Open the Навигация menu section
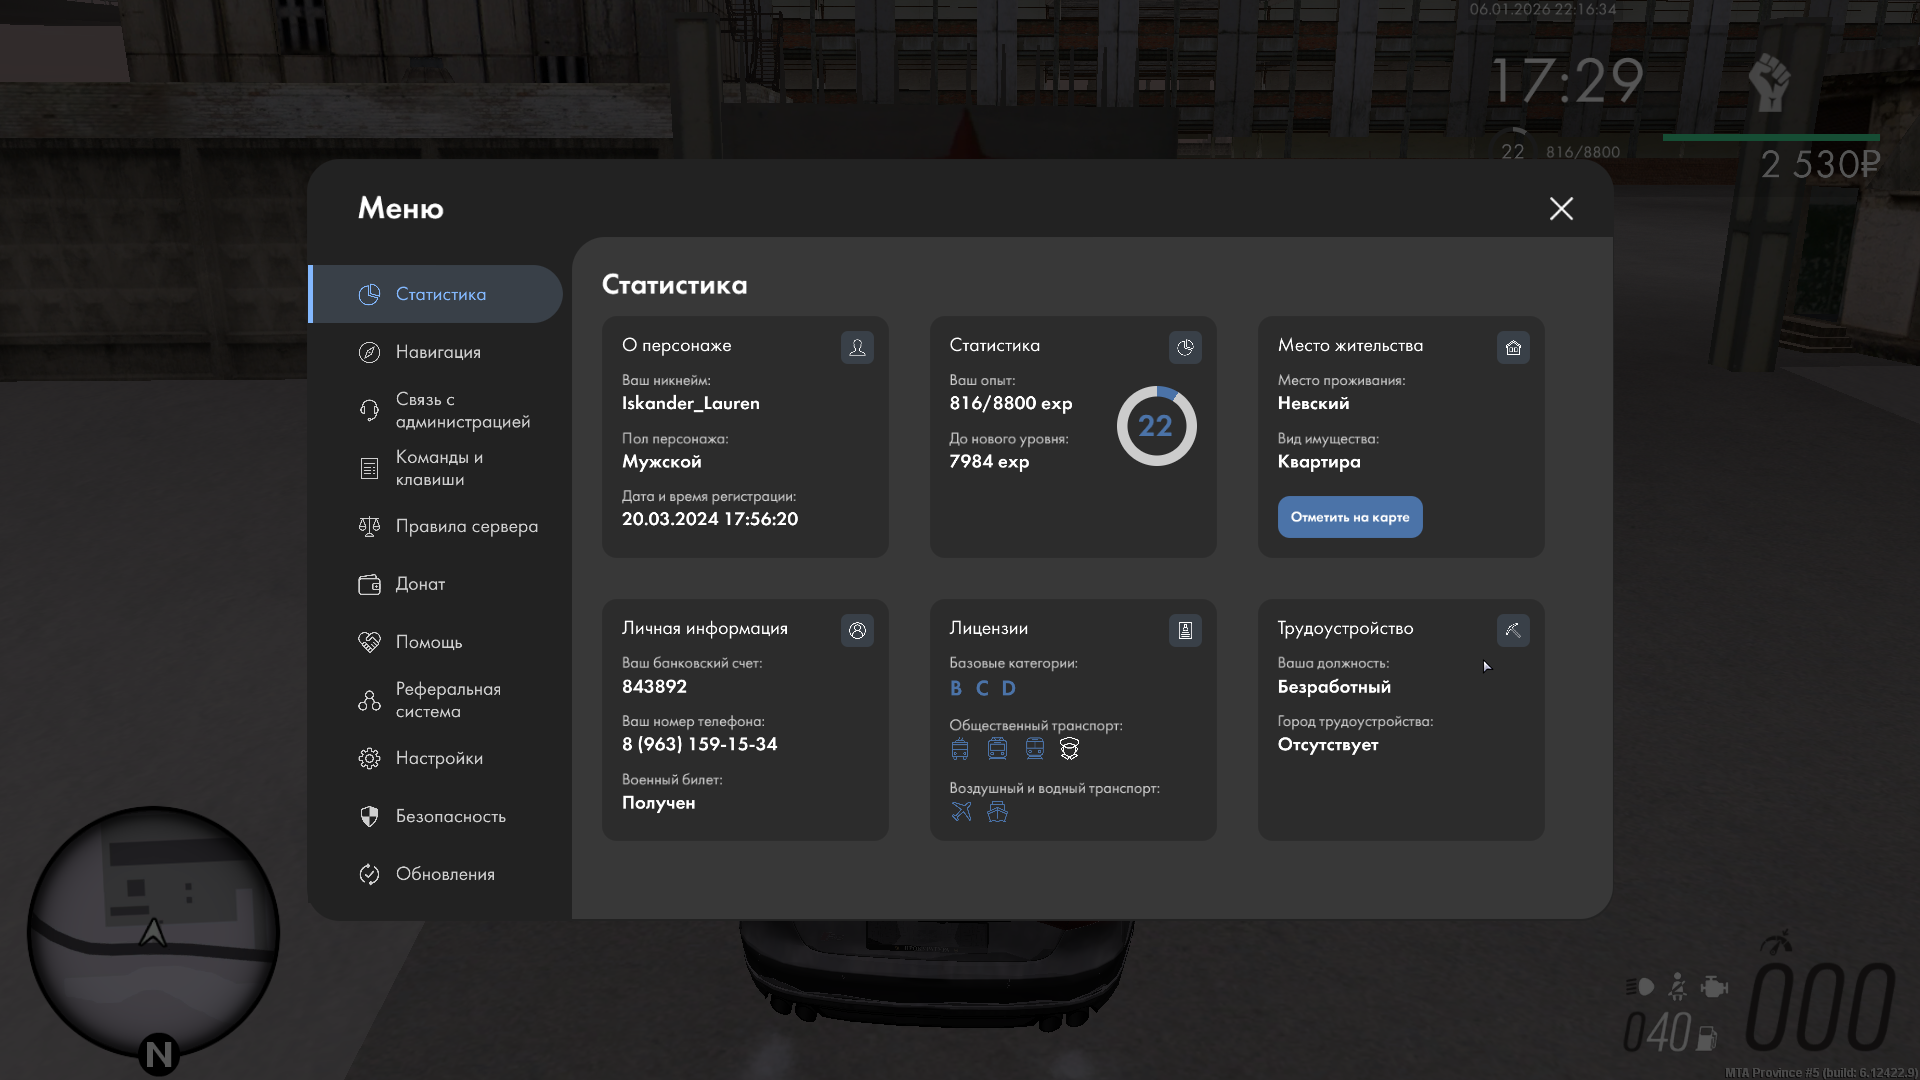The image size is (1920, 1080). pos(437,352)
